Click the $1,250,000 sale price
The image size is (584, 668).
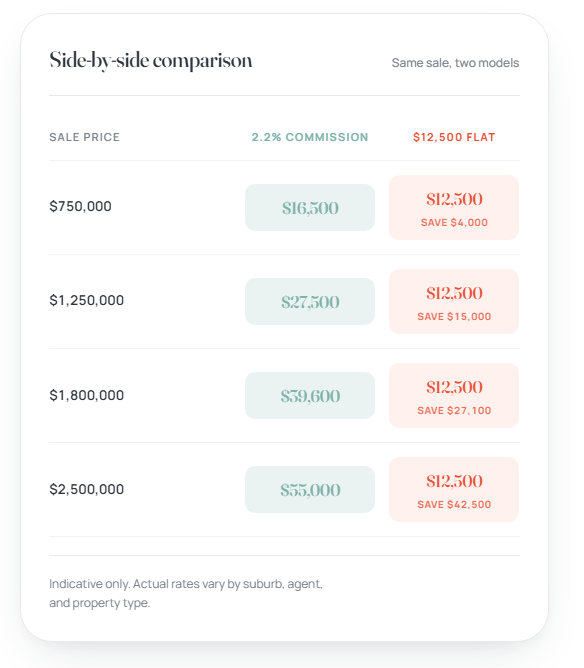(86, 300)
